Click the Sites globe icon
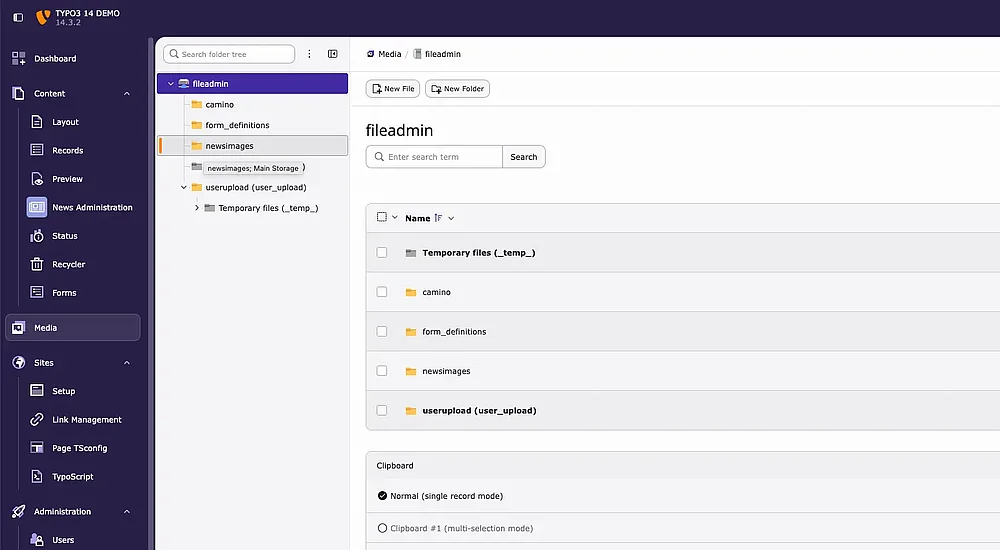The height and width of the screenshot is (550, 1000). pyautogui.click(x=18, y=362)
